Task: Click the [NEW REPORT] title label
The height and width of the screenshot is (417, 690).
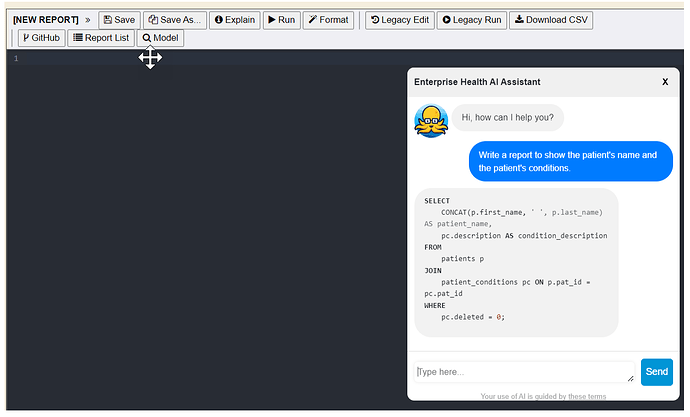Action: click(45, 20)
